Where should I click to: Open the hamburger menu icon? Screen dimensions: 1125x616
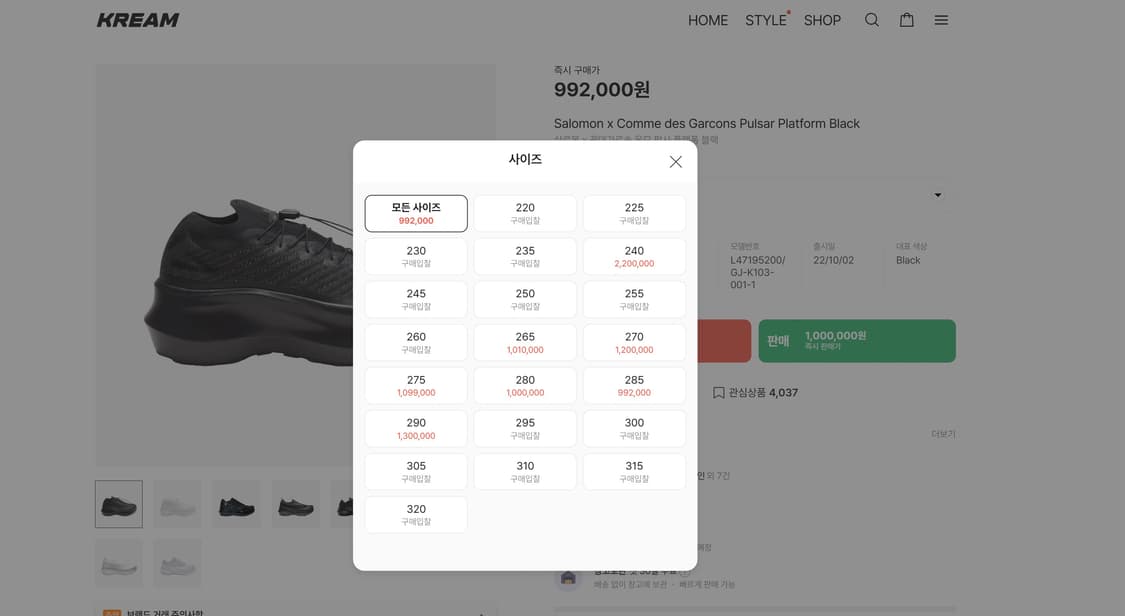click(941, 20)
